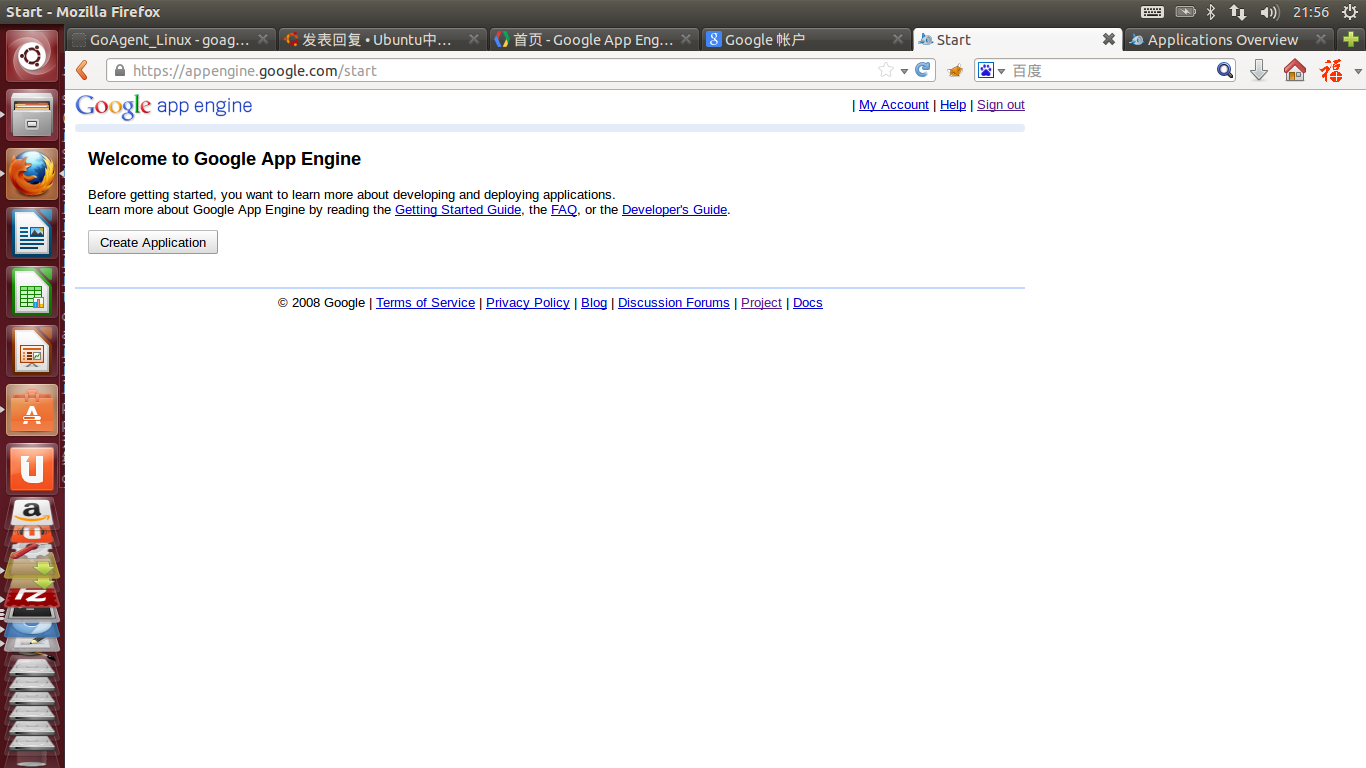Open Ubuntu Software Center launcher
This screenshot has height=768, width=1366.
[32, 410]
